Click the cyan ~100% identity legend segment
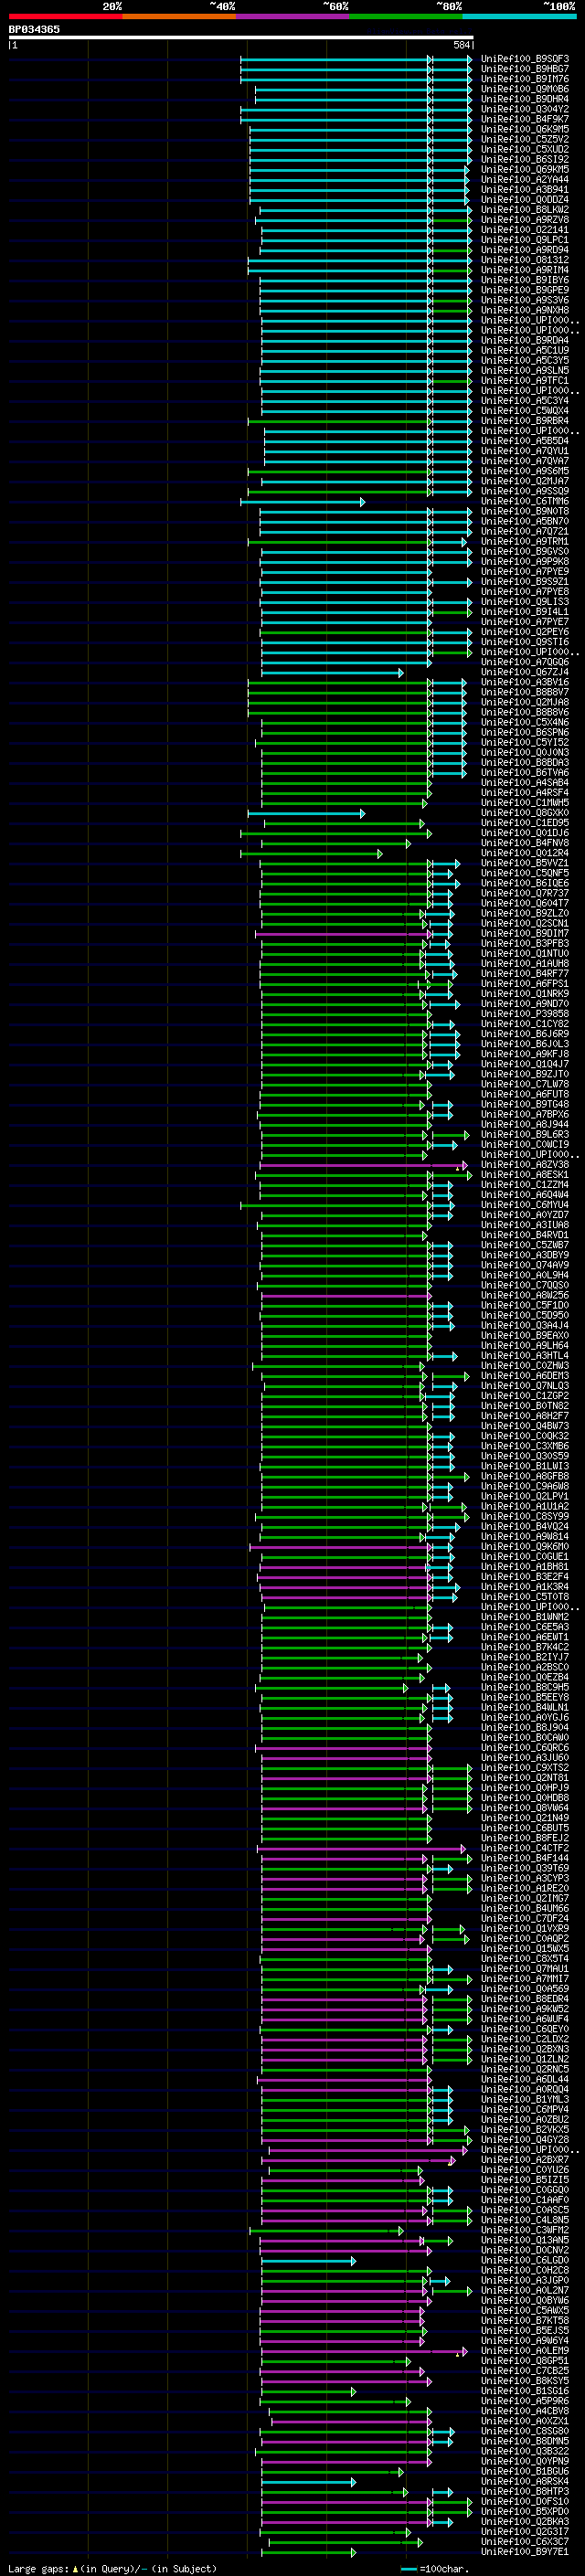Viewport: 585px width, 2576px height. pyautogui.click(x=519, y=16)
